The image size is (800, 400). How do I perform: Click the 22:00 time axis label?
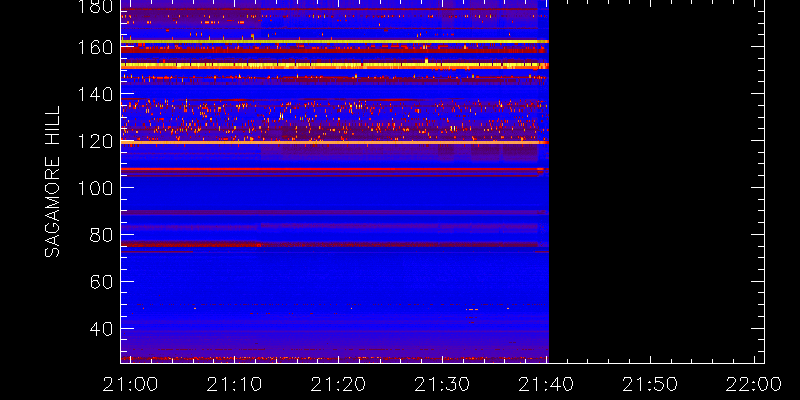click(x=754, y=384)
